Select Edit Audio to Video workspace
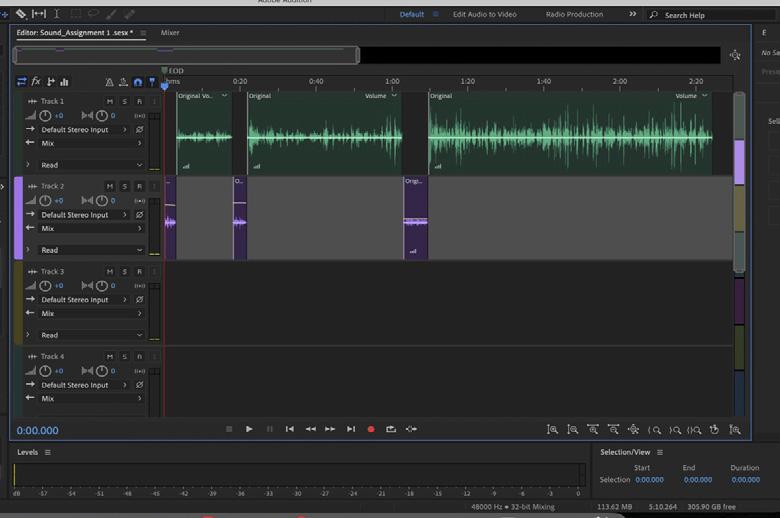Image resolution: width=780 pixels, height=518 pixels. pyautogui.click(x=484, y=15)
